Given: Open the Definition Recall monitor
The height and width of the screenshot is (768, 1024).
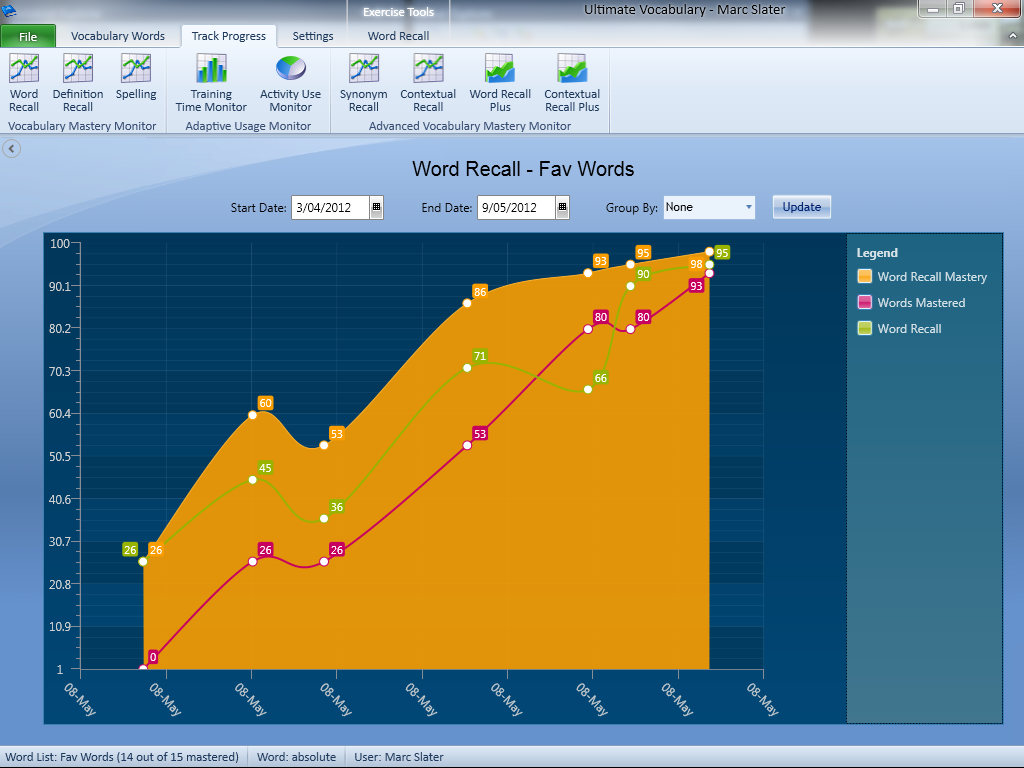Looking at the screenshot, I should (78, 82).
